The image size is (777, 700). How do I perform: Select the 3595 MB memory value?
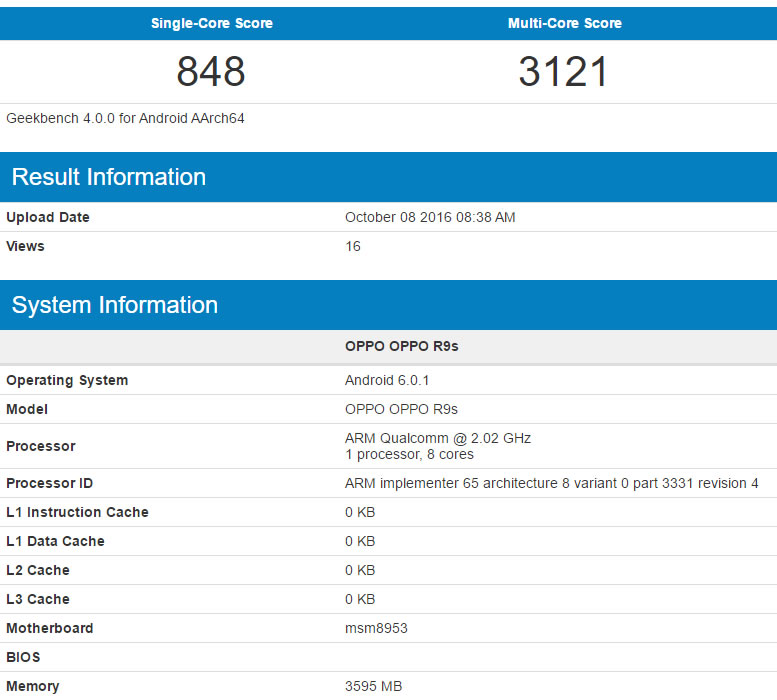click(x=373, y=686)
